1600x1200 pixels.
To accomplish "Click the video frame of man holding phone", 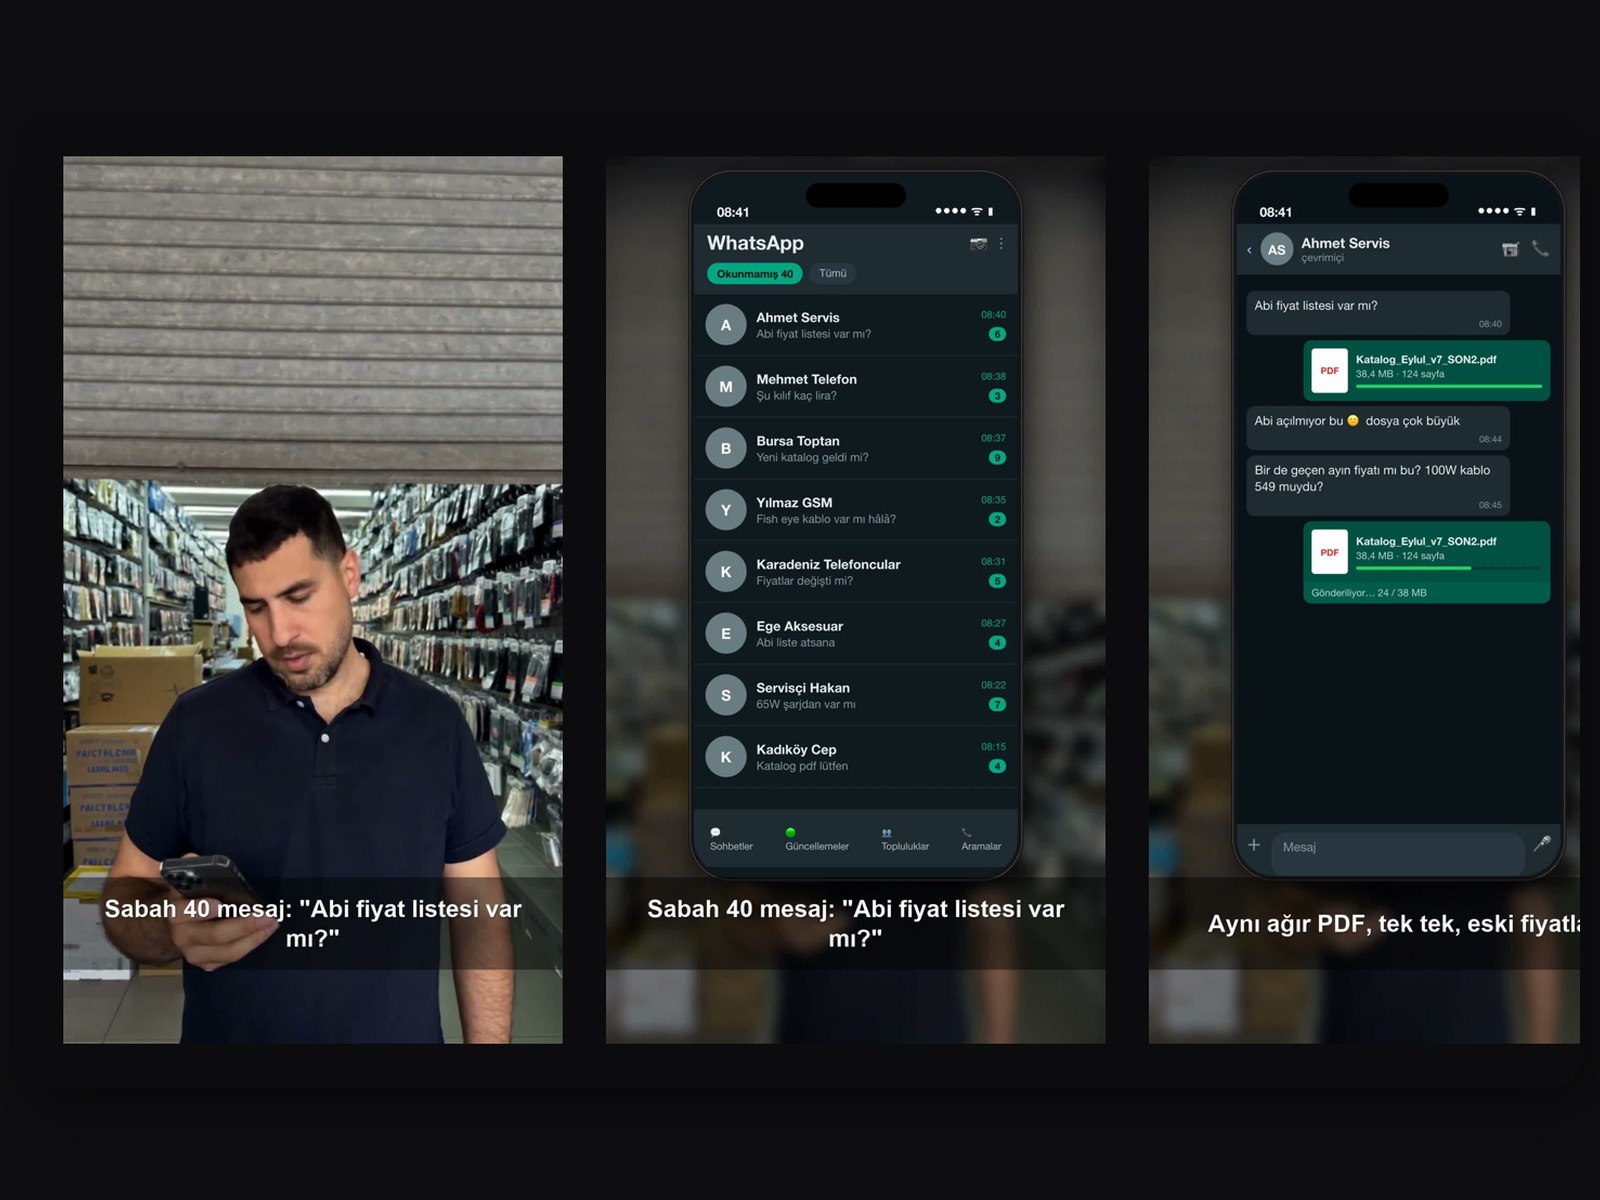I will pyautogui.click(x=313, y=600).
